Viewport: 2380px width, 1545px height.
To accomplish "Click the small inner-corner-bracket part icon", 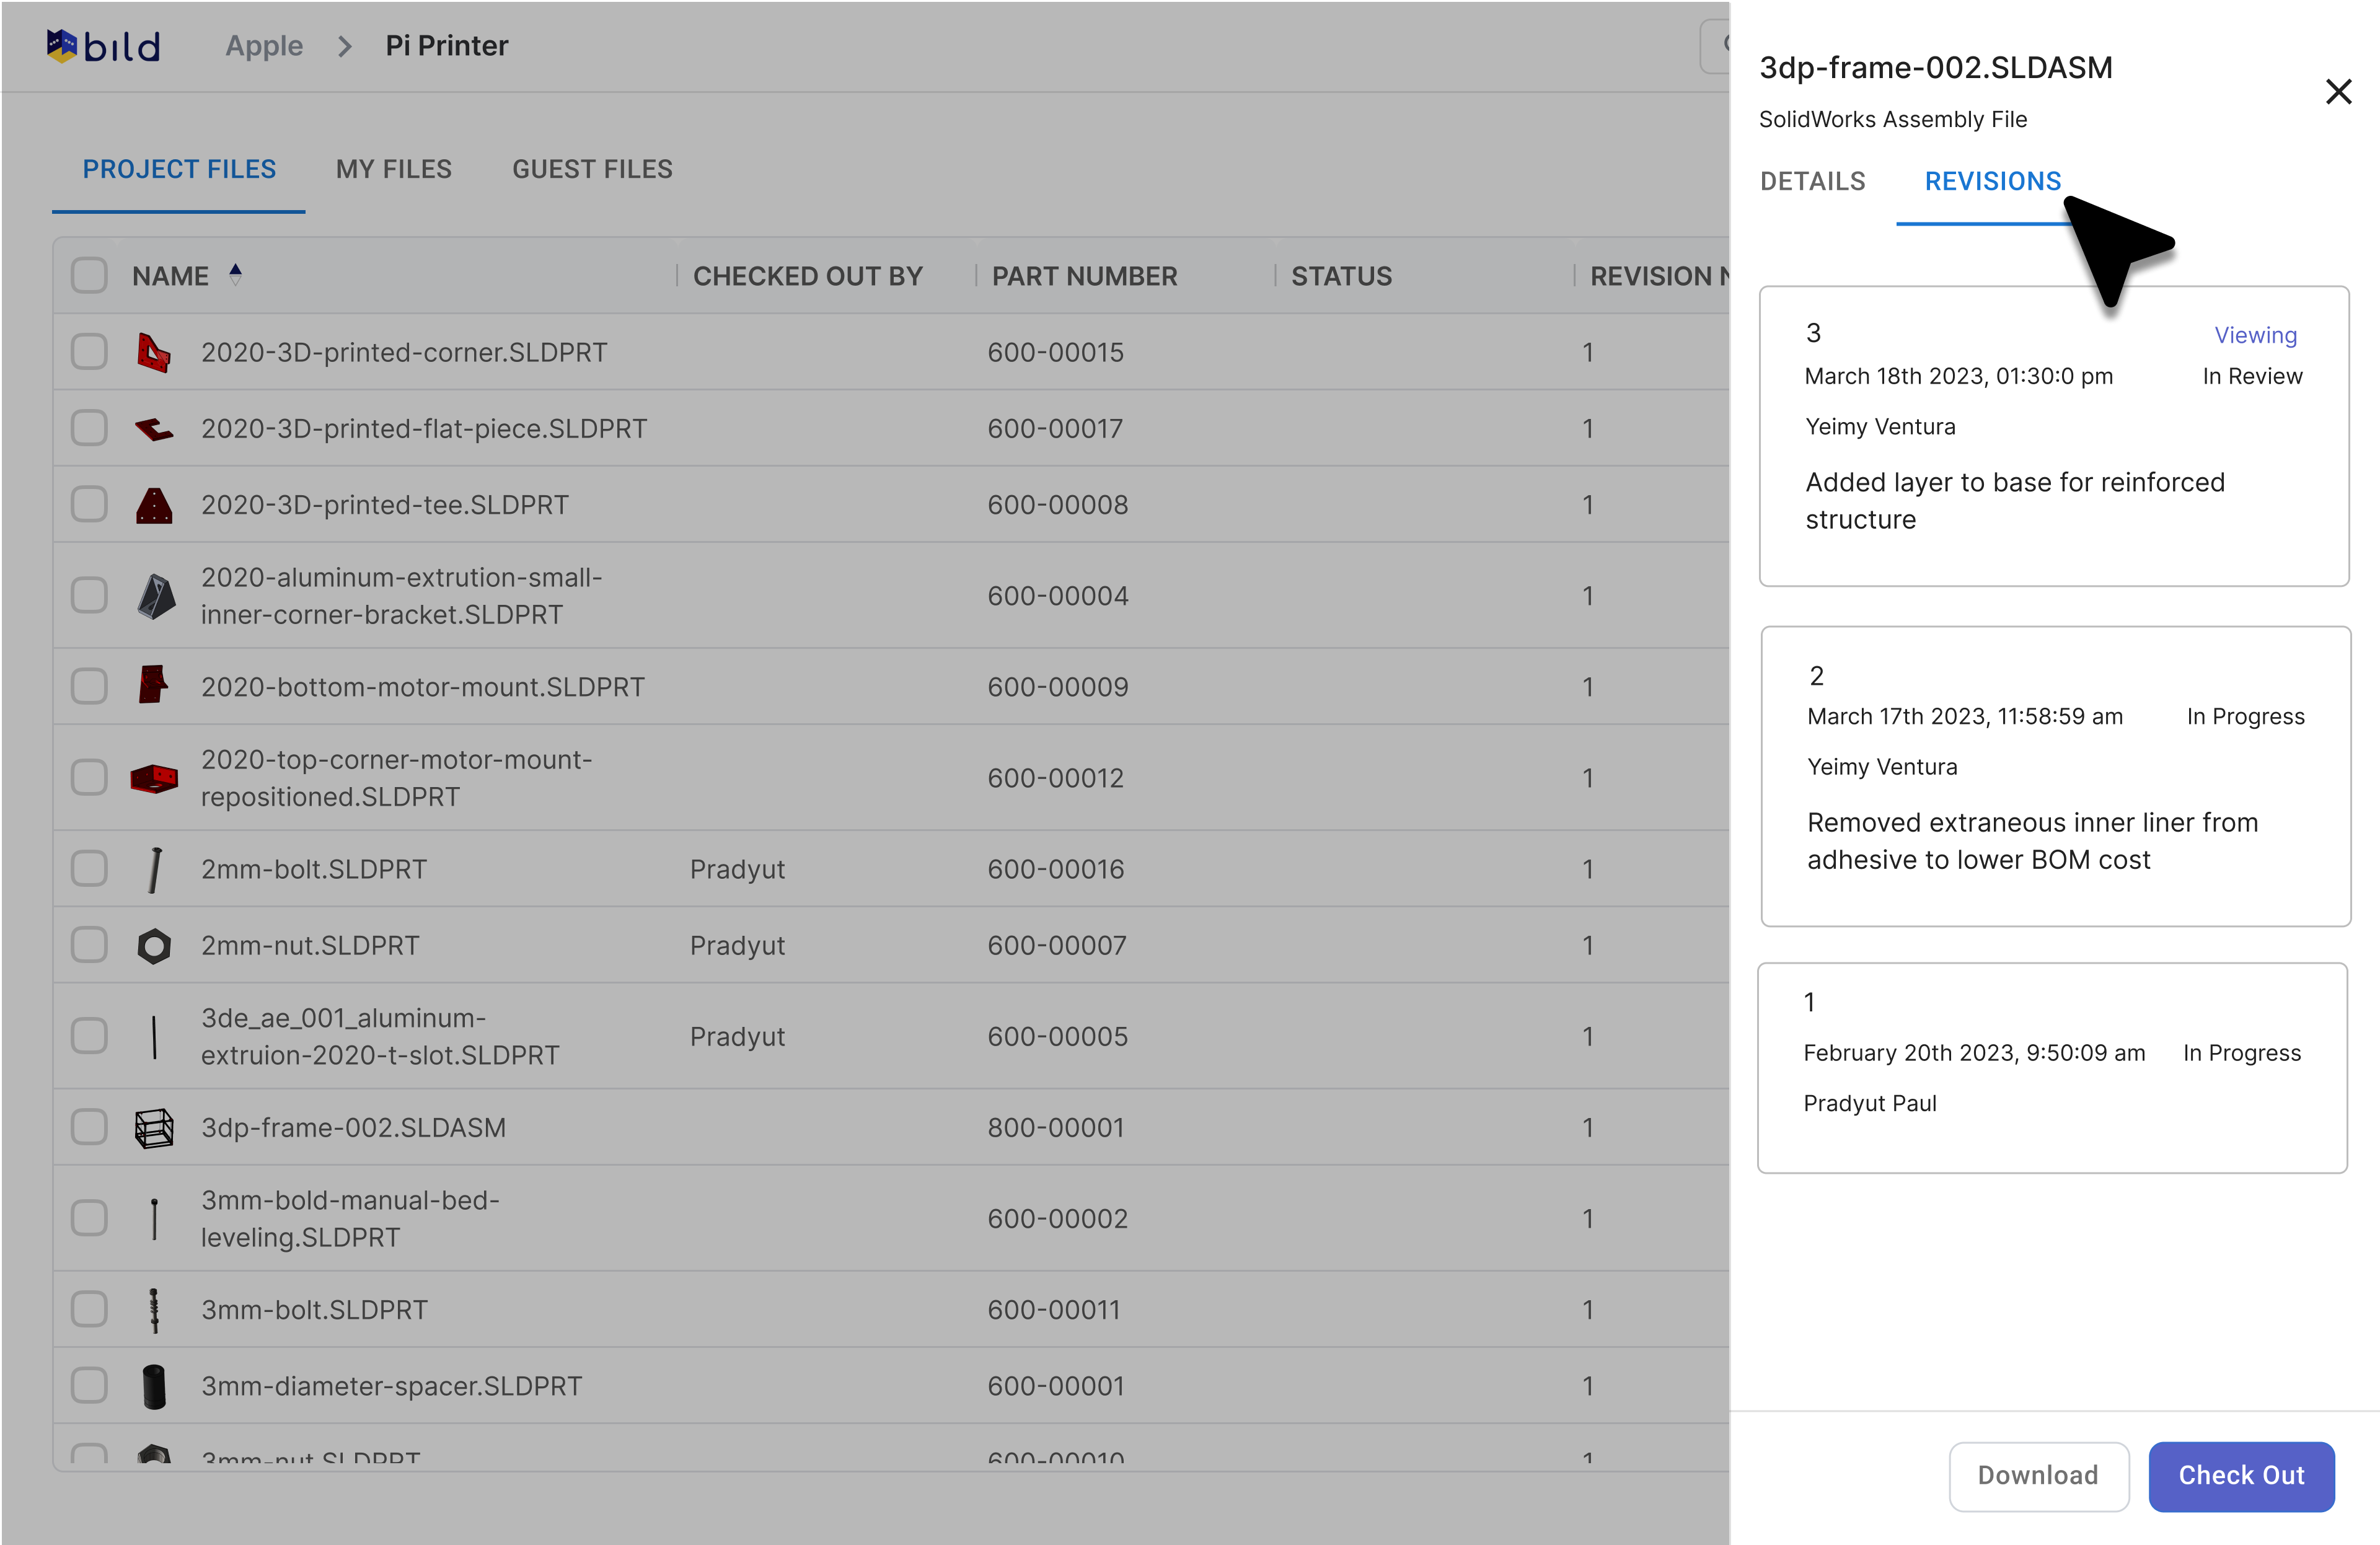I will 155,596.
